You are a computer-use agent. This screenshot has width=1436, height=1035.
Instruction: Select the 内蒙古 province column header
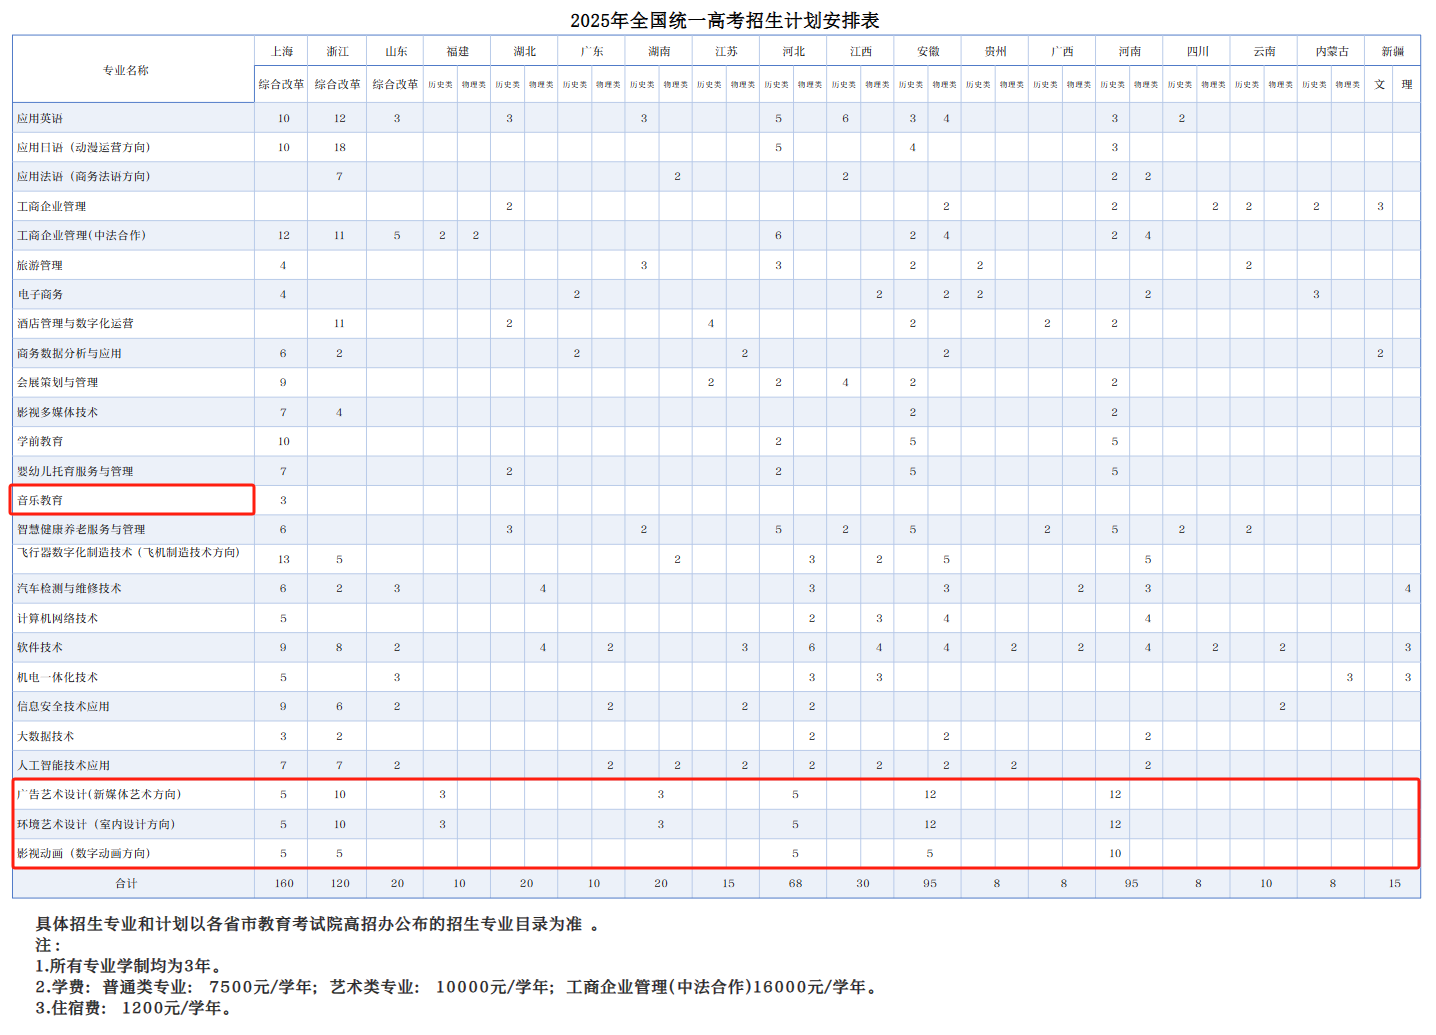tap(1331, 51)
